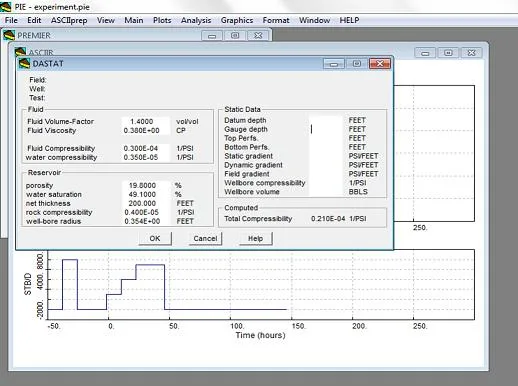Open the Main menu

134,20
